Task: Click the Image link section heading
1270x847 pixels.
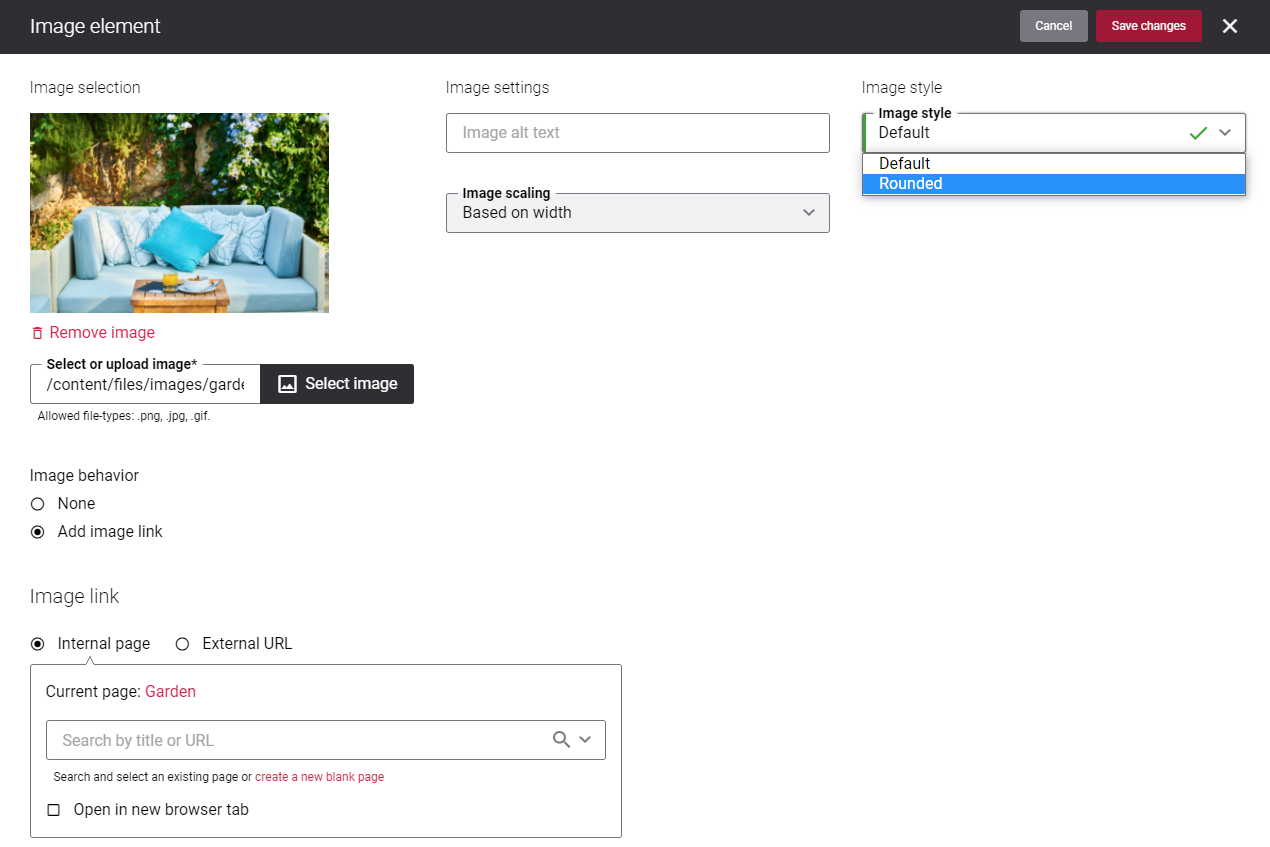Action: pyautogui.click(x=74, y=597)
